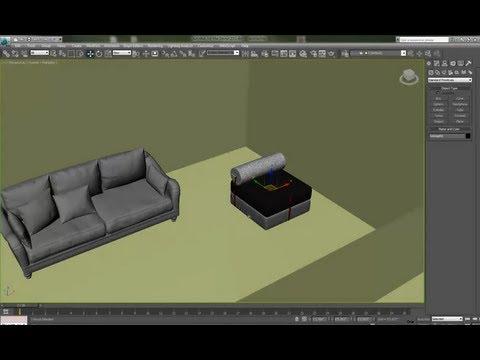Click the Tube primitive button
The image size is (480, 360).
pyautogui.click(x=460, y=110)
